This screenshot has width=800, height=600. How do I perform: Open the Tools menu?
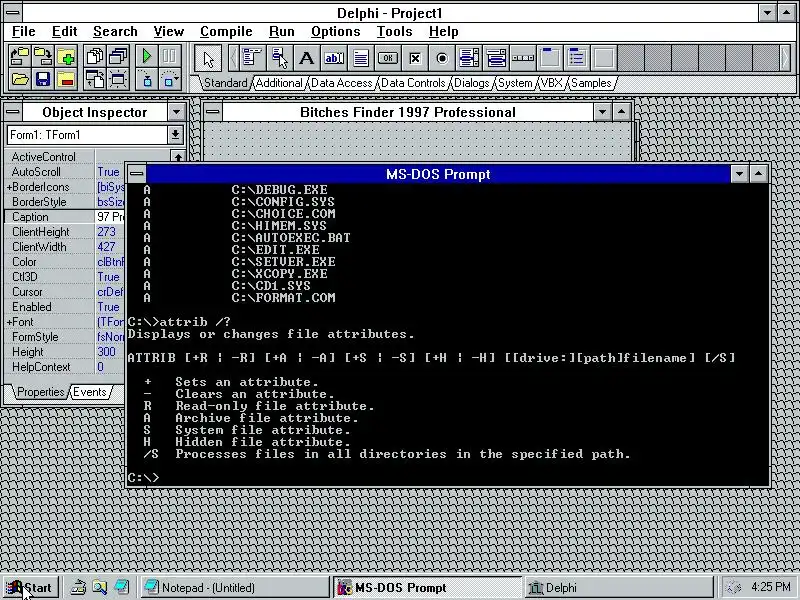click(394, 32)
